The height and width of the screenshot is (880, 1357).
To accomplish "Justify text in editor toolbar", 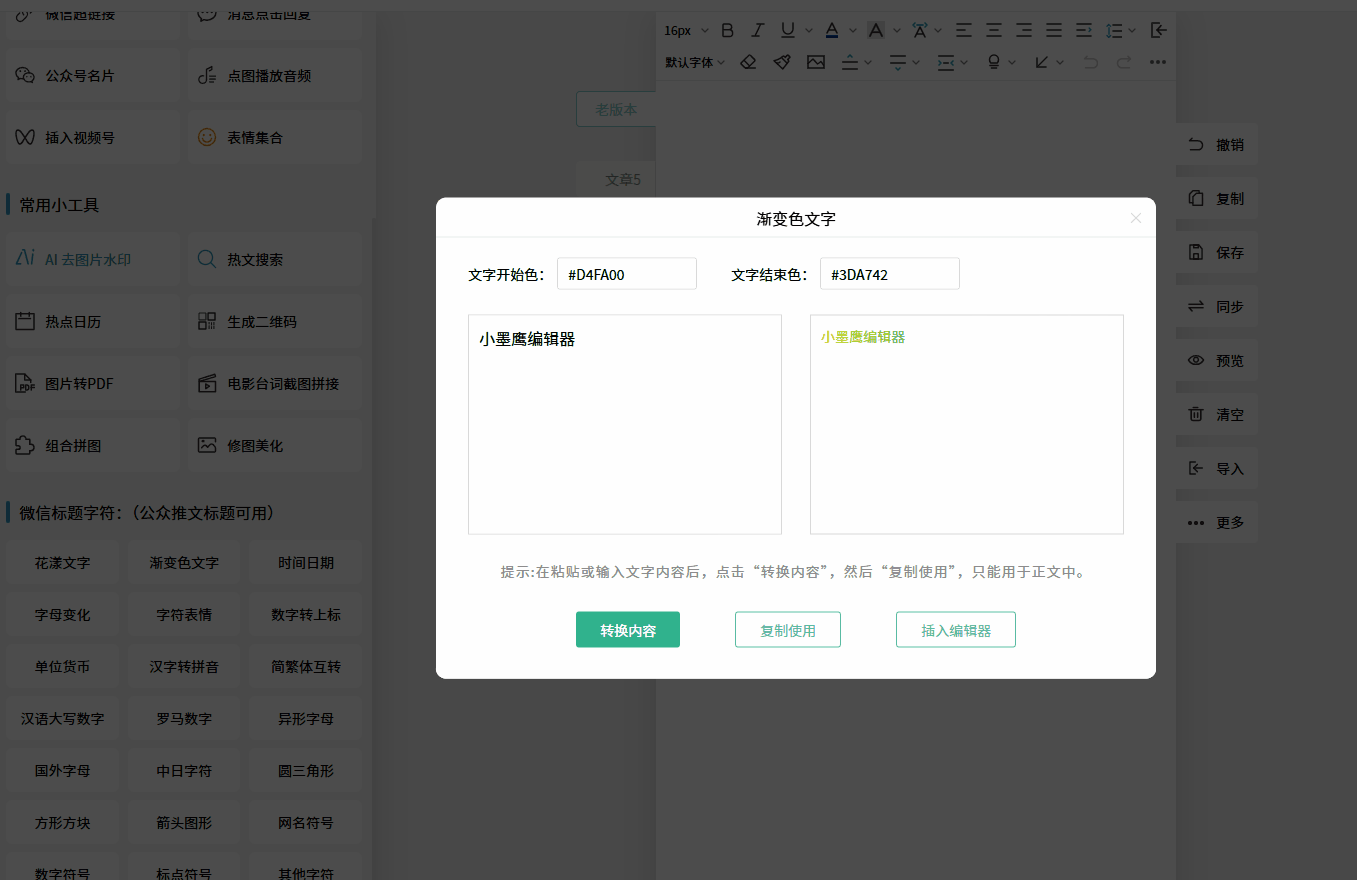I will [1053, 30].
